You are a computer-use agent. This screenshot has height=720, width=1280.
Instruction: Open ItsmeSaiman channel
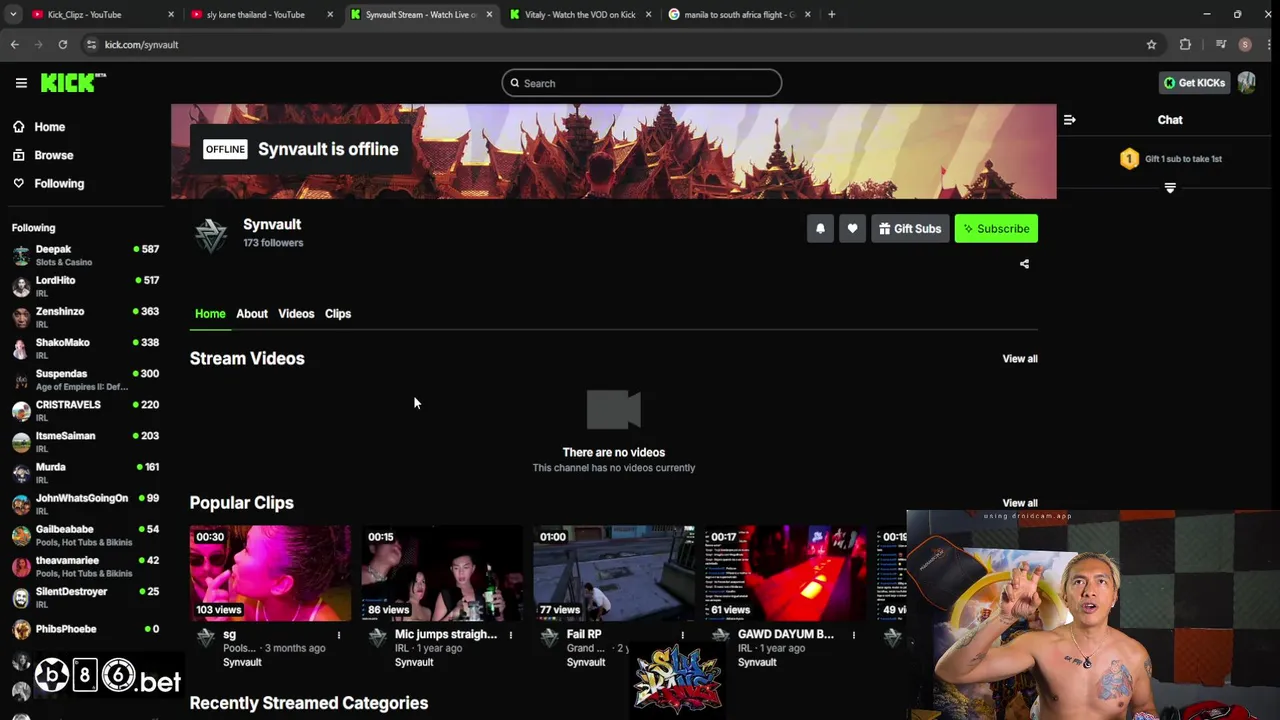(85, 441)
